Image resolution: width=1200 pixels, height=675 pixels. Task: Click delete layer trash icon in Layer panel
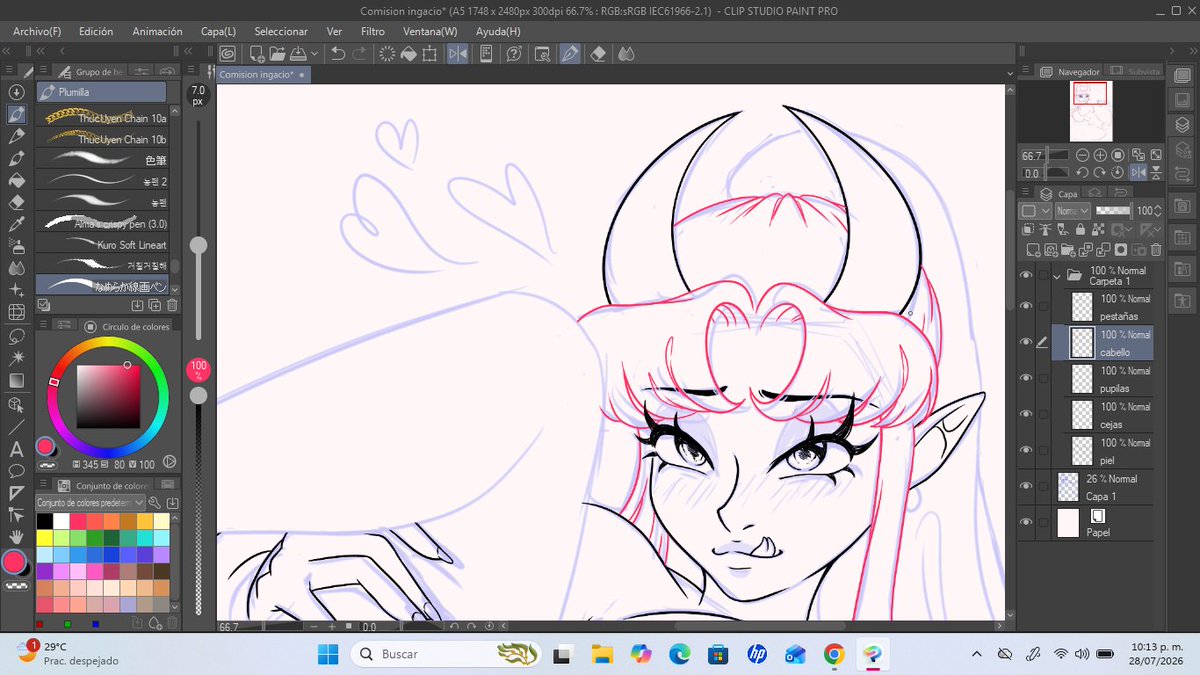(1156, 250)
